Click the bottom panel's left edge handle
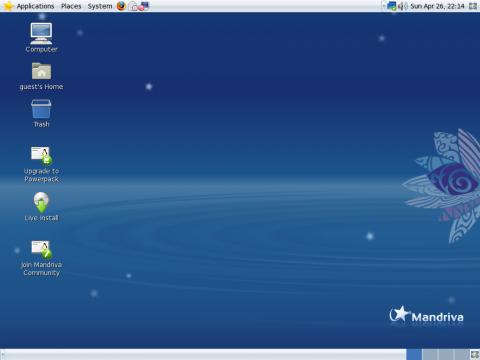The width and height of the screenshot is (480, 360). pos(3,355)
